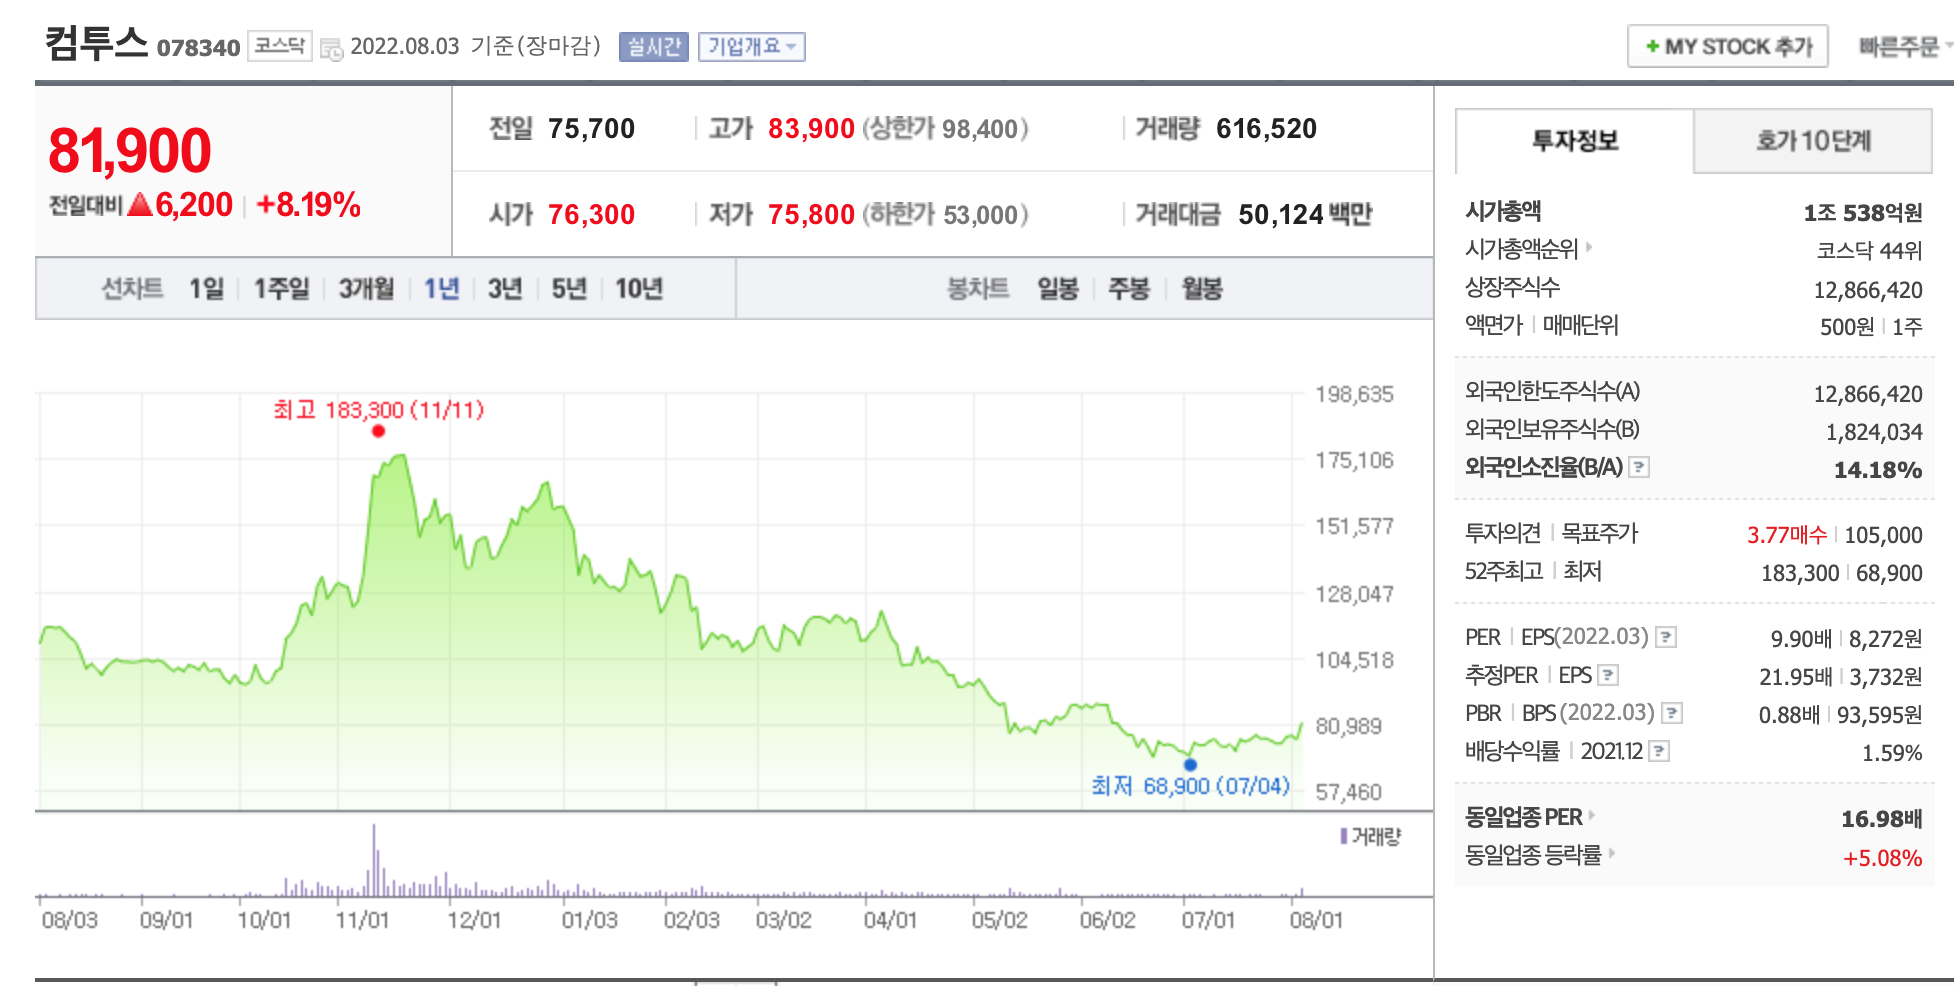This screenshot has width=1954, height=986.
Task: Click the 저가 value 75,800
Action: (811, 215)
